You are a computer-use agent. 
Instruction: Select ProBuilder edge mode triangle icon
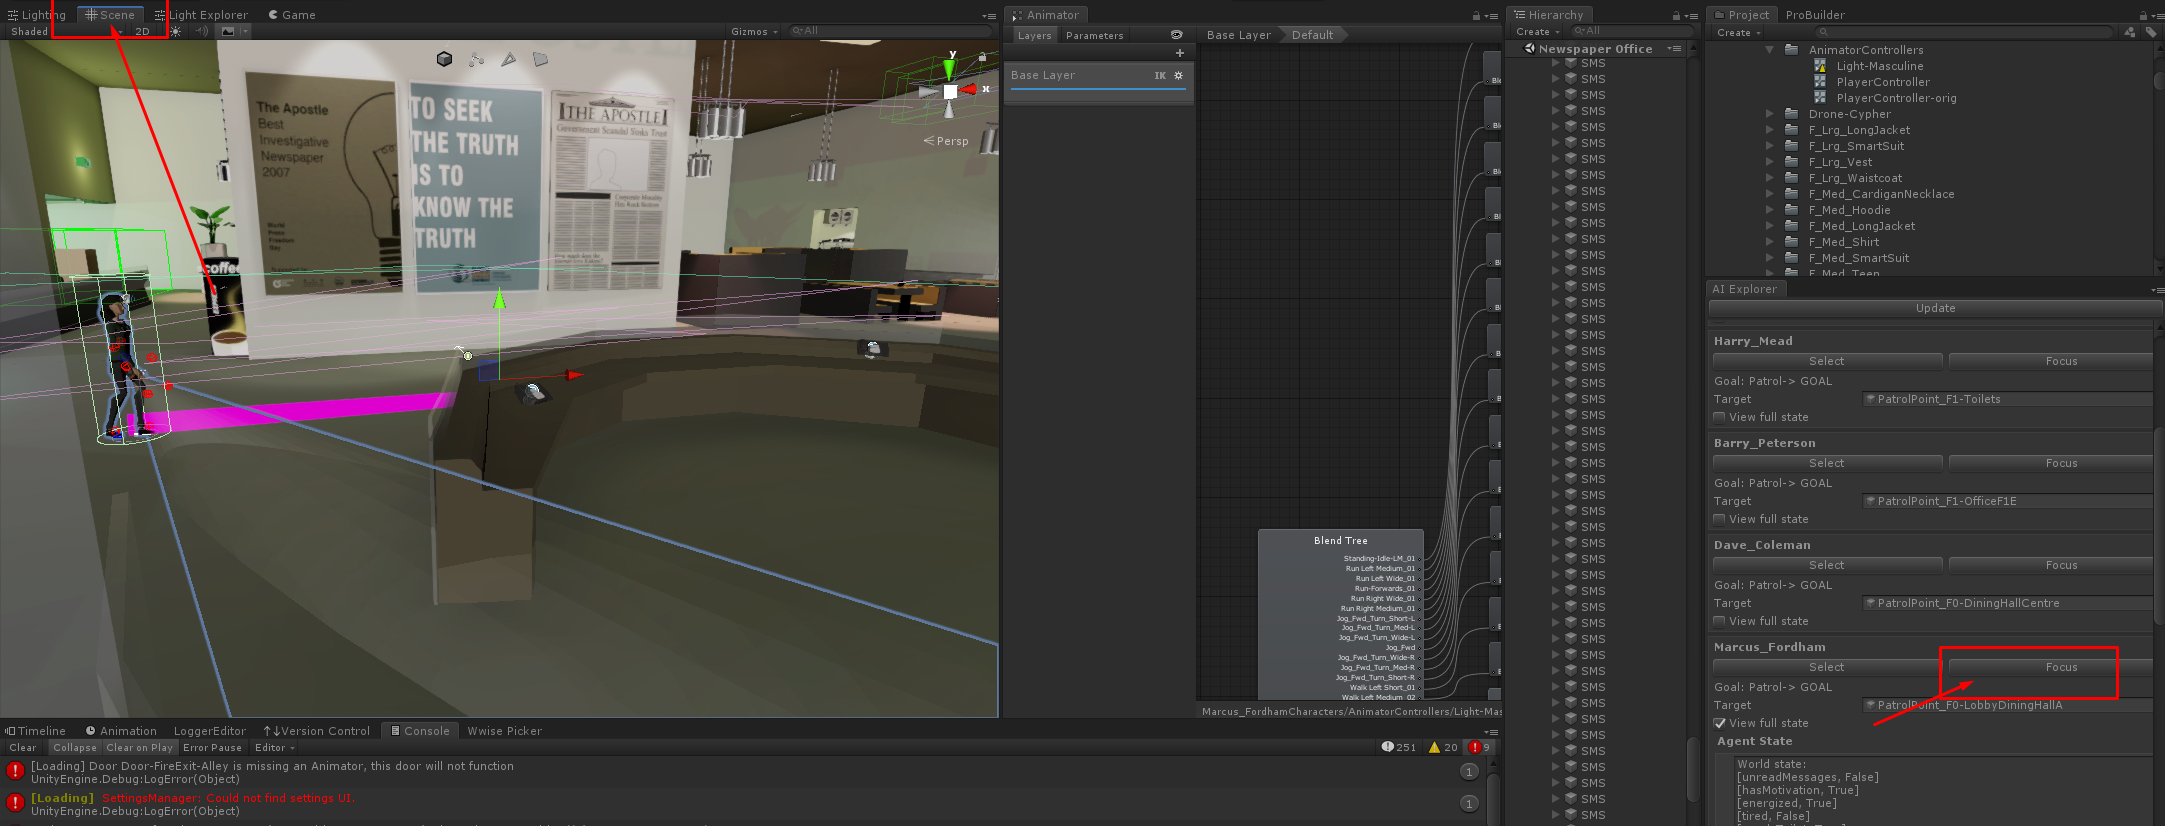pyautogui.click(x=509, y=59)
